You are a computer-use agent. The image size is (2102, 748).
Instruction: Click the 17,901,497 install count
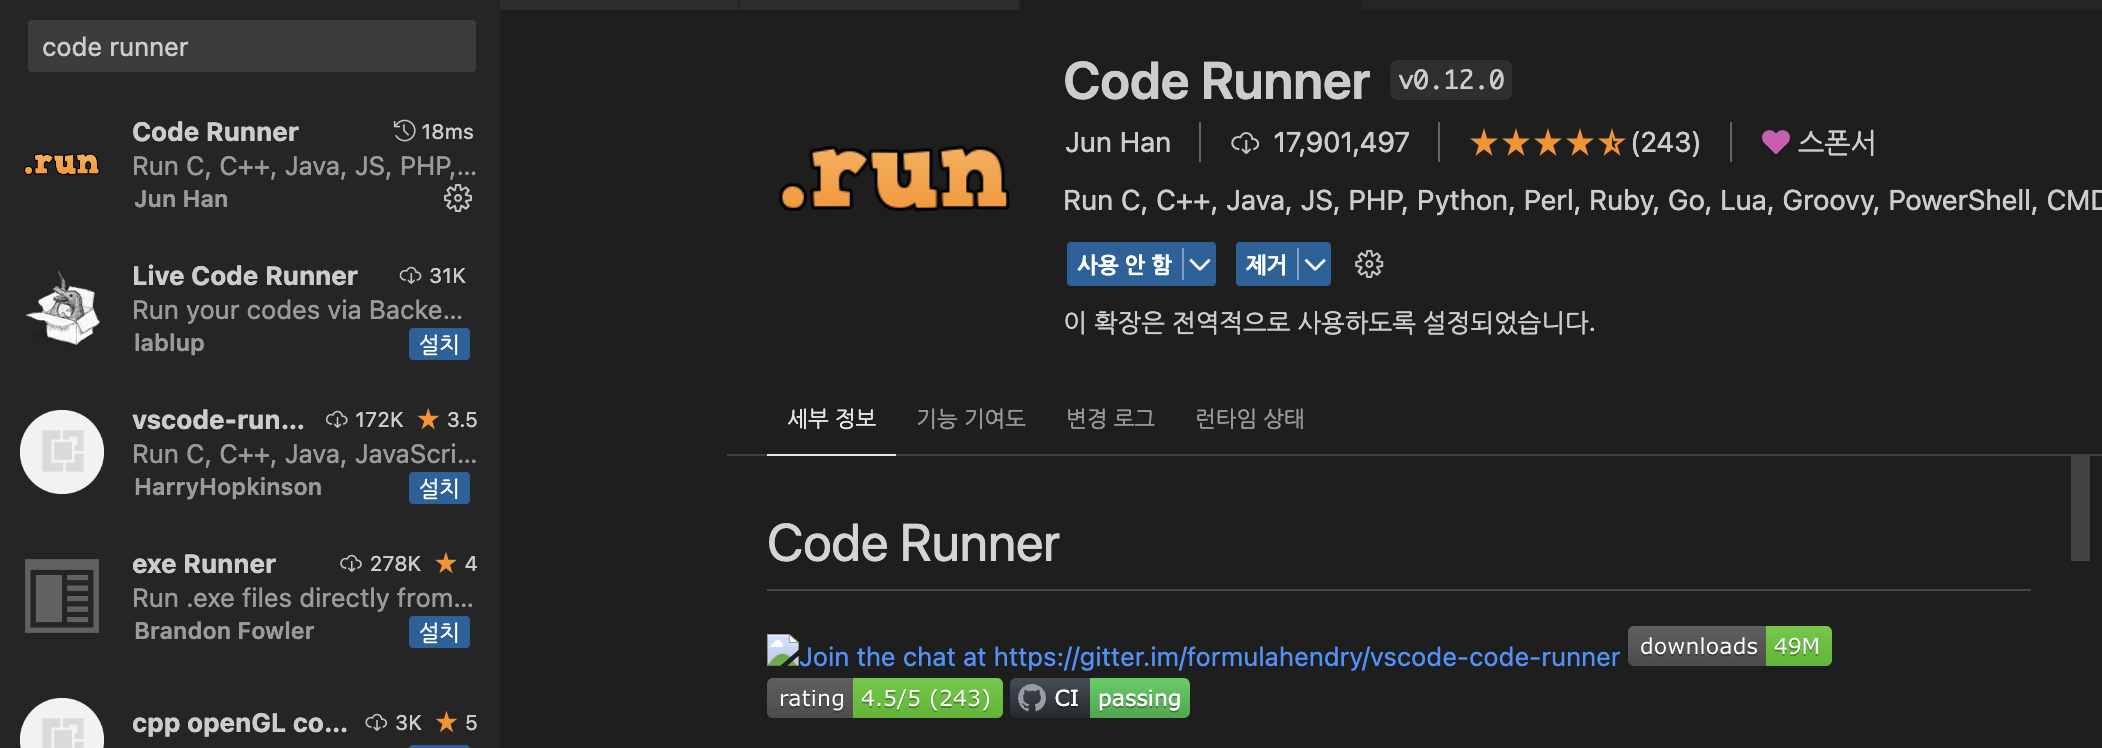pyautogui.click(x=1341, y=143)
